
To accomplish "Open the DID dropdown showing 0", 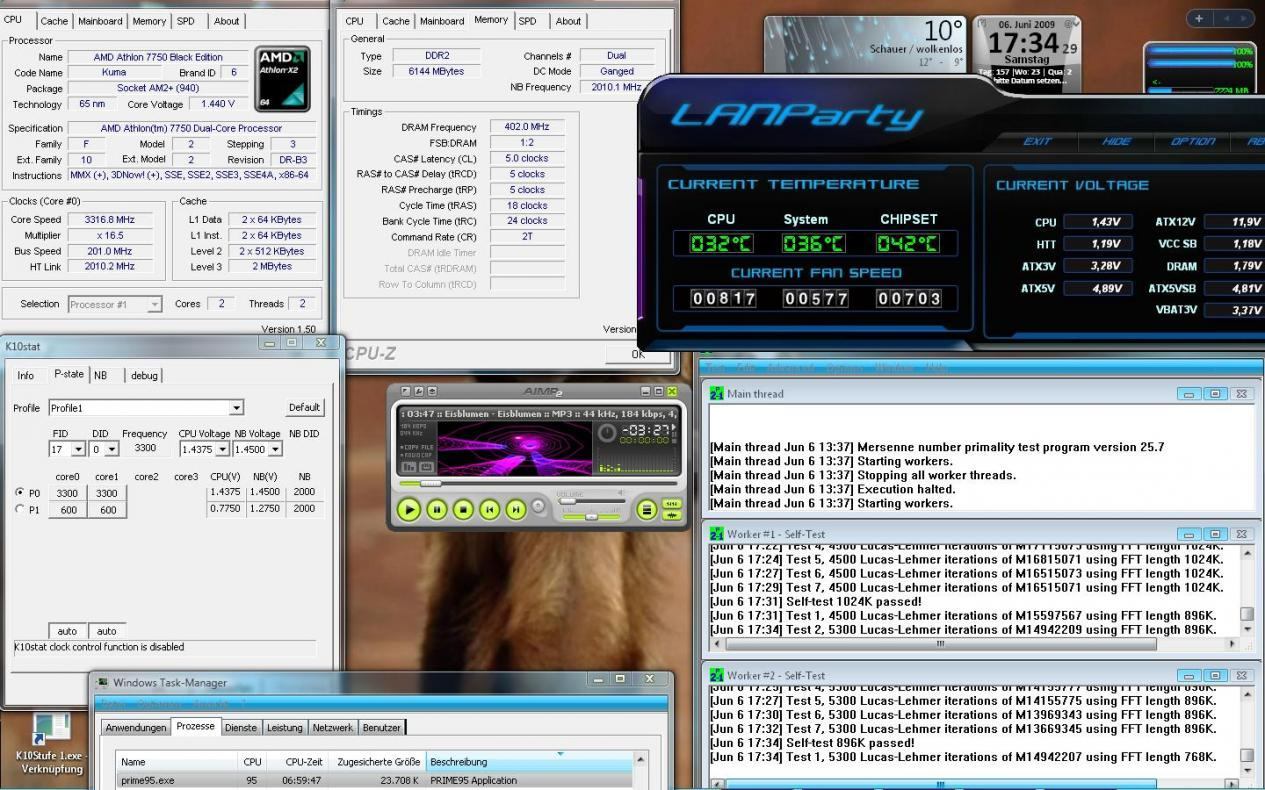I will [110, 450].
